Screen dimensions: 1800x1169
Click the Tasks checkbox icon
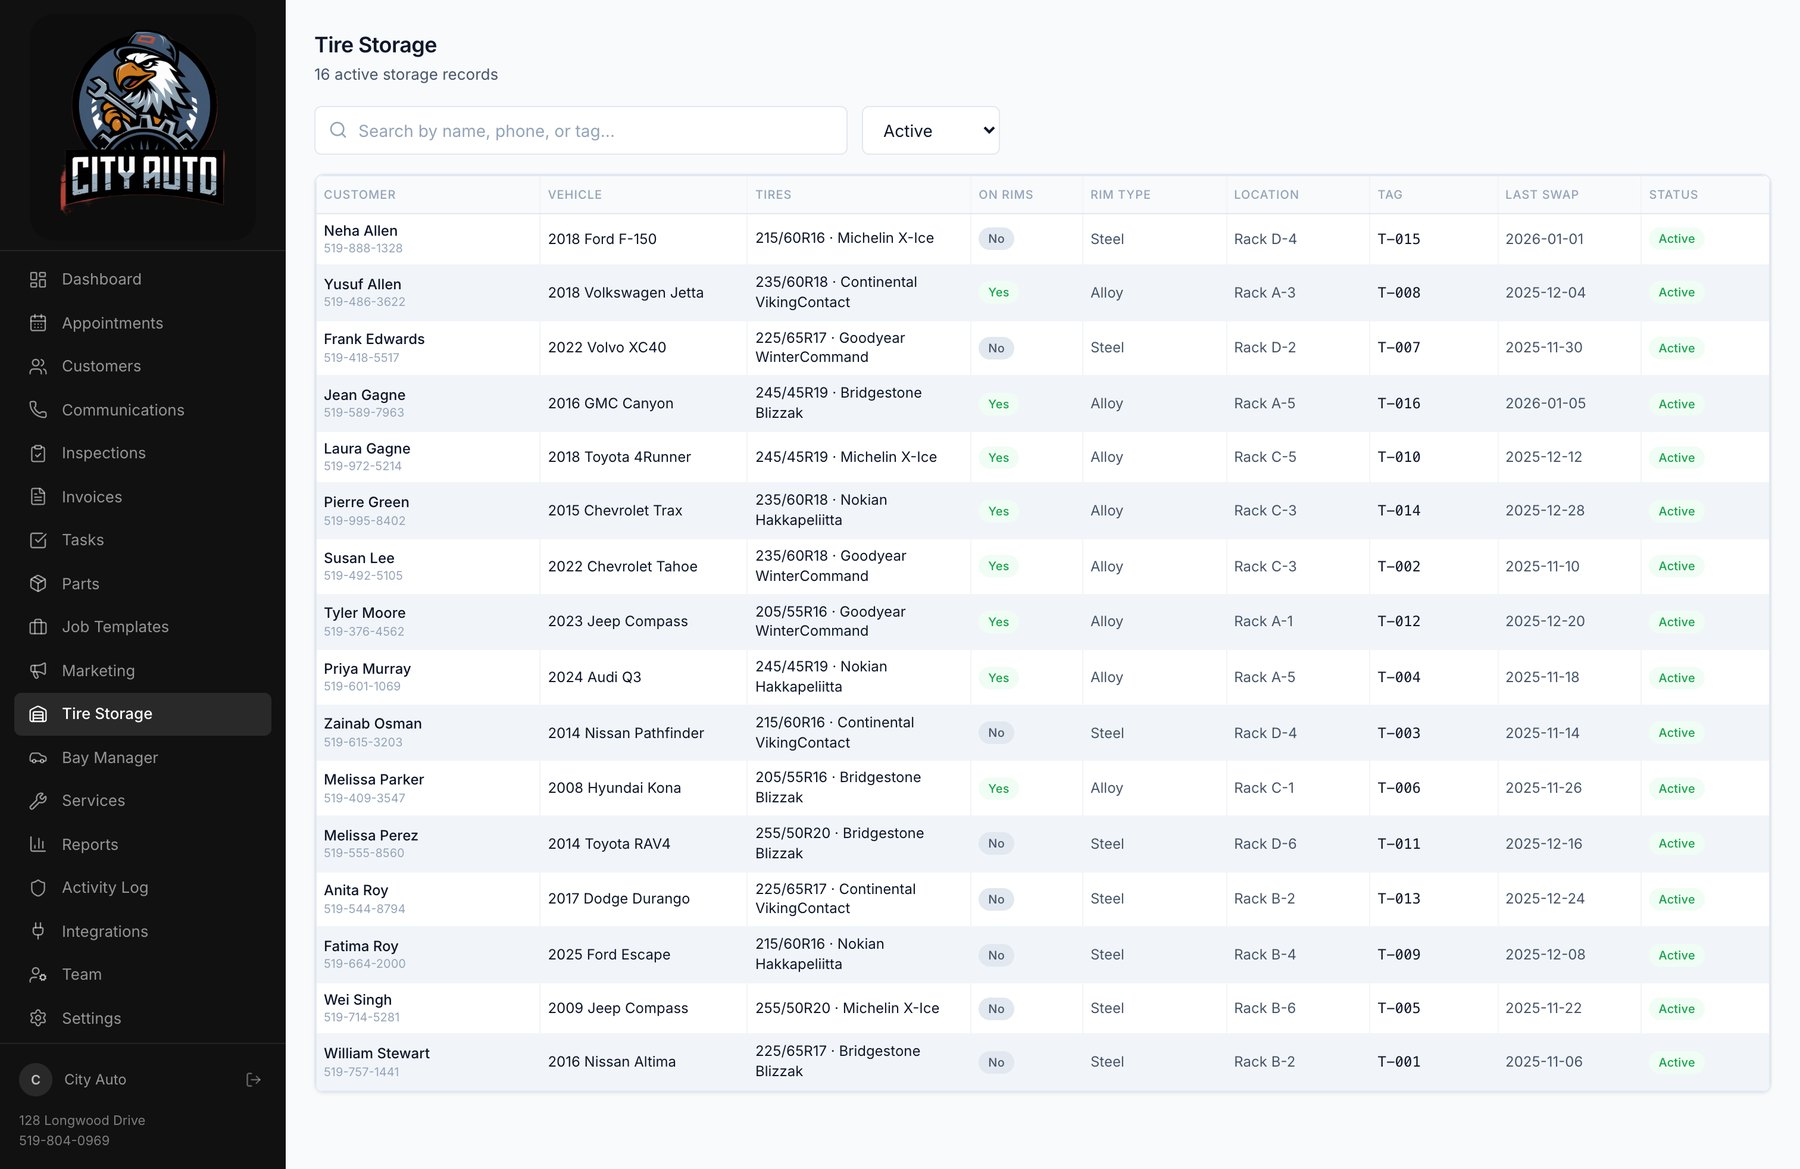(x=38, y=540)
